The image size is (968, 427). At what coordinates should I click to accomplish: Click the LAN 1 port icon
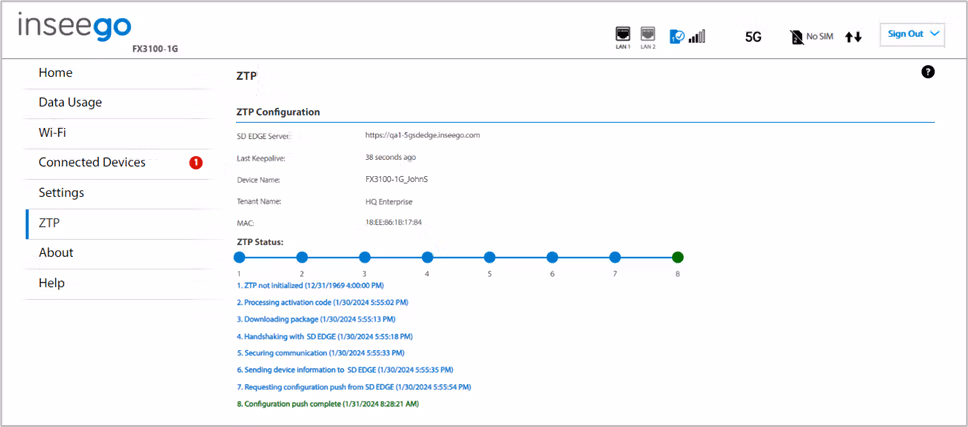click(x=623, y=34)
